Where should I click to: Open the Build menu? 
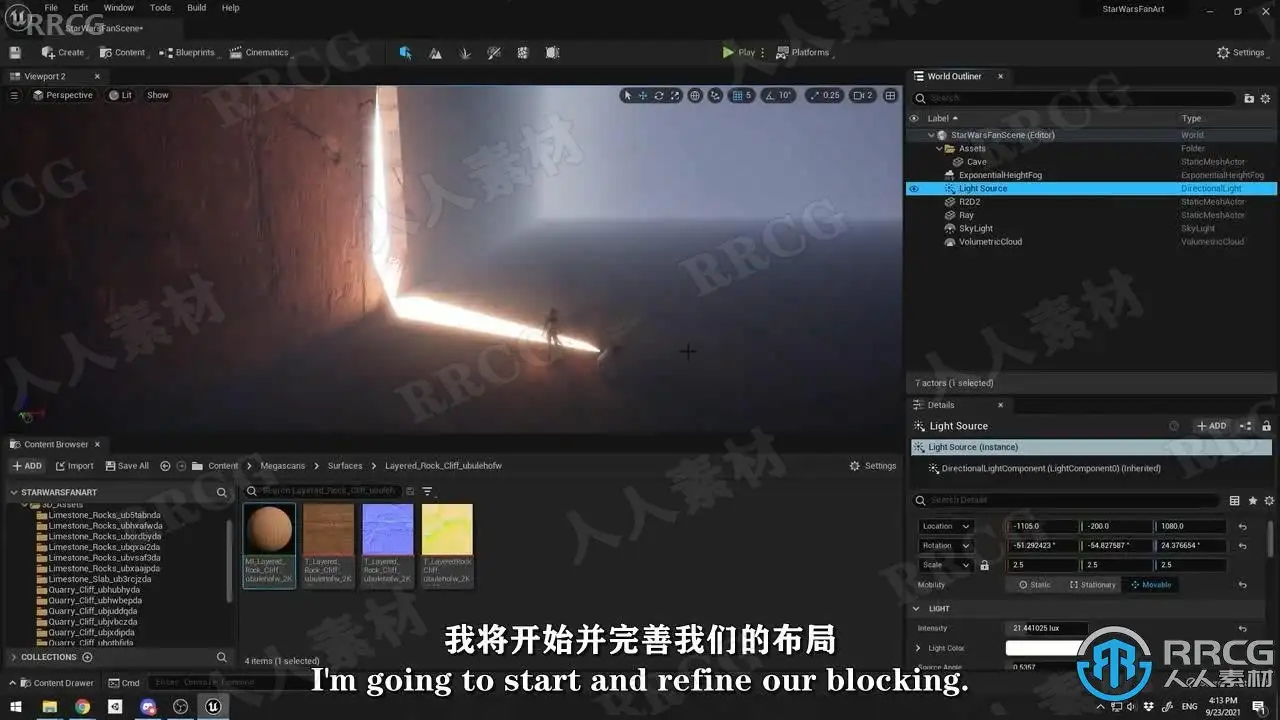coord(197,8)
